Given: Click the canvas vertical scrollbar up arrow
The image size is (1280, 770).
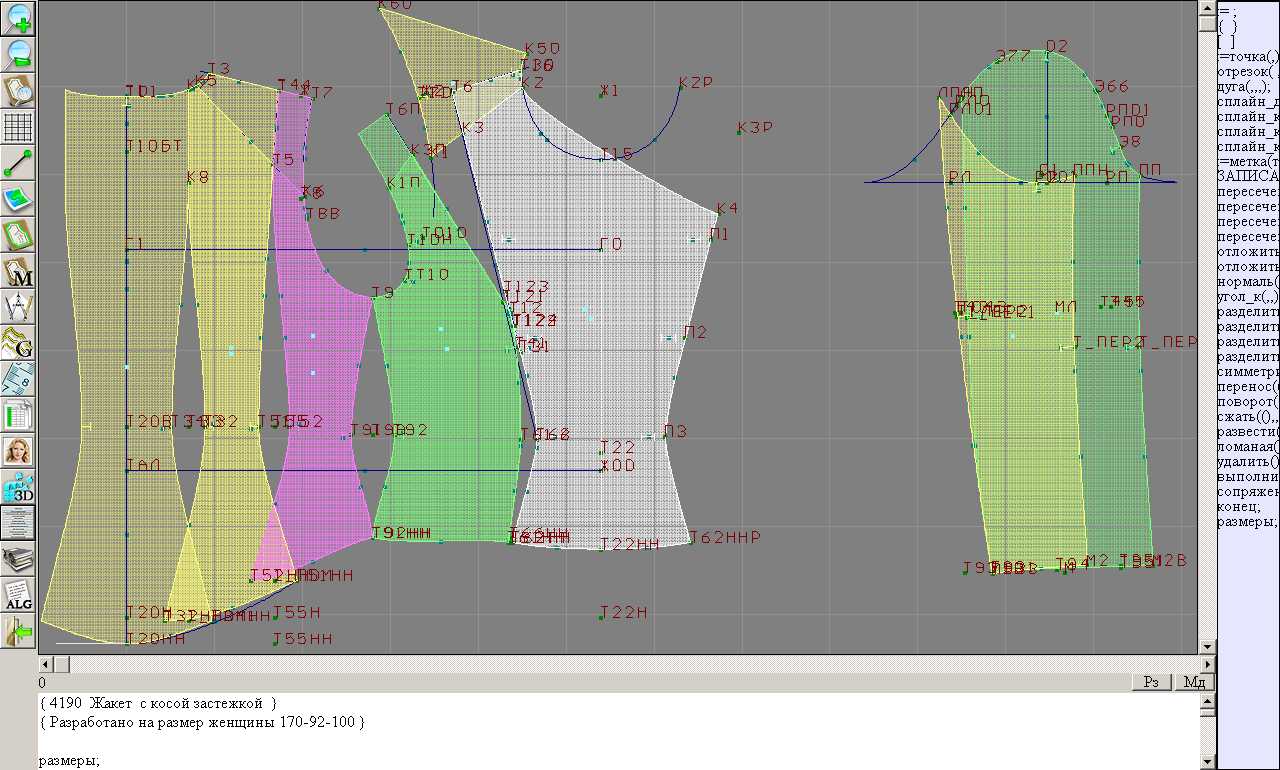Looking at the screenshot, I should [1207, 8].
